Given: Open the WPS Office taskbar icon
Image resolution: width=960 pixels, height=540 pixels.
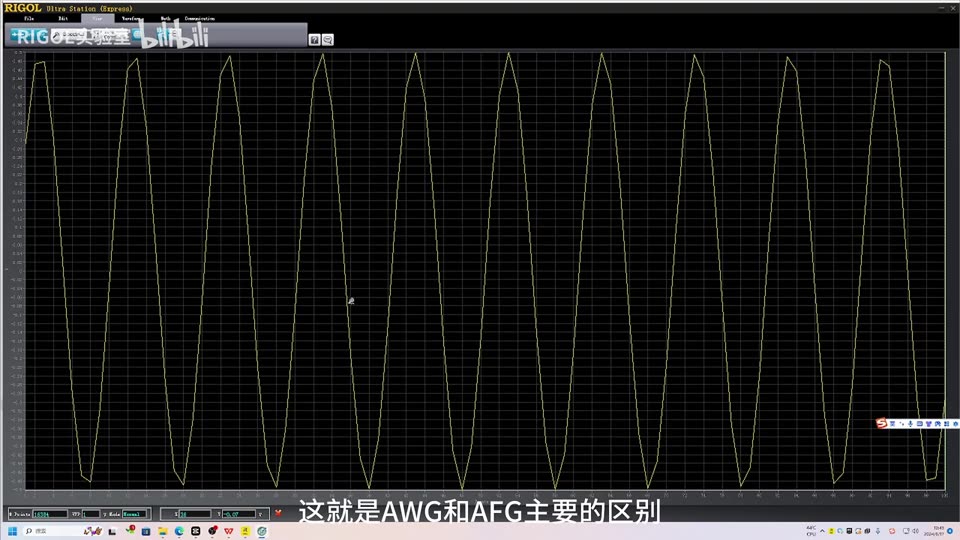Looking at the screenshot, I should pos(229,531).
